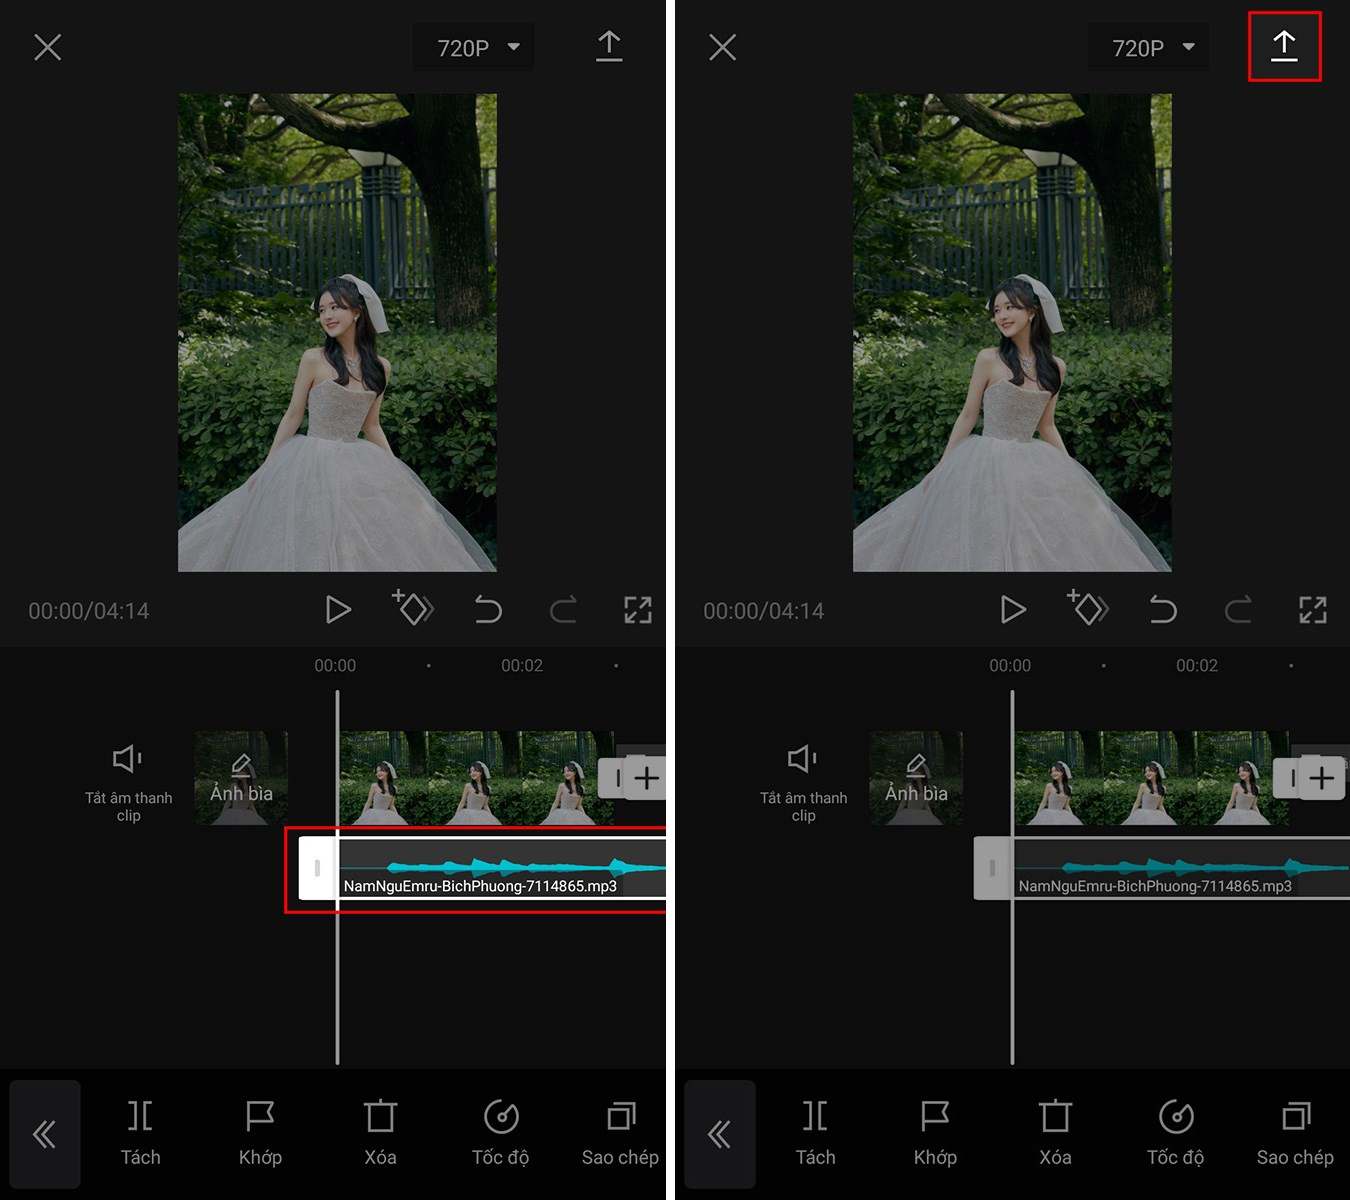Select the NamNguEmru mp3 audio track, right screen
1350x1200 pixels.
(x=1181, y=868)
